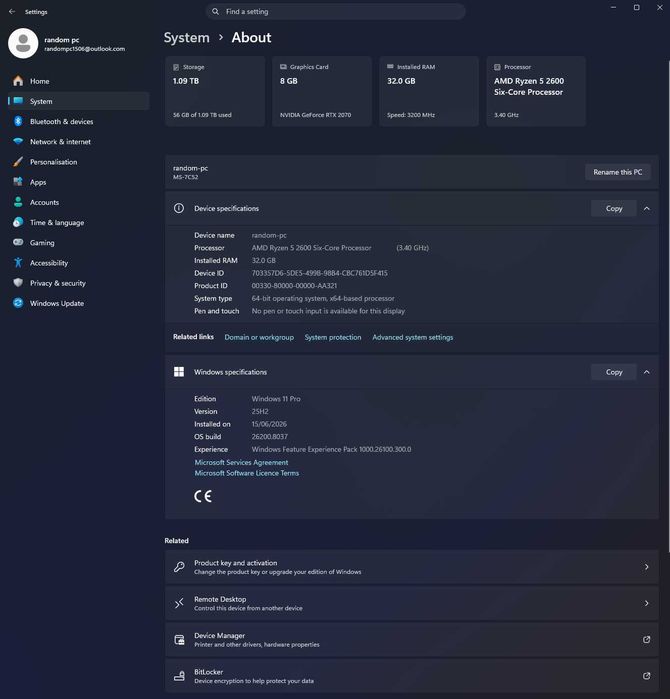Image resolution: width=670 pixels, height=699 pixels.
Task: Select the AMD Ryzen 5 2600 Processor card
Action: [536, 91]
